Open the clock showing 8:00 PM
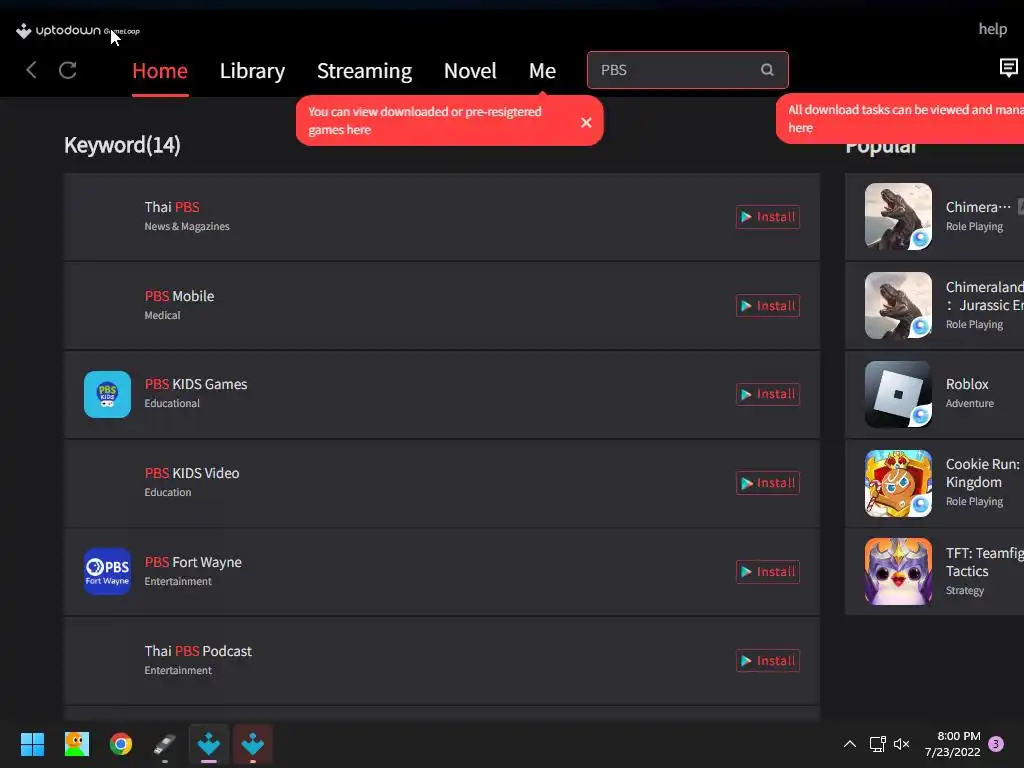The width and height of the screenshot is (1024, 768). click(953, 744)
